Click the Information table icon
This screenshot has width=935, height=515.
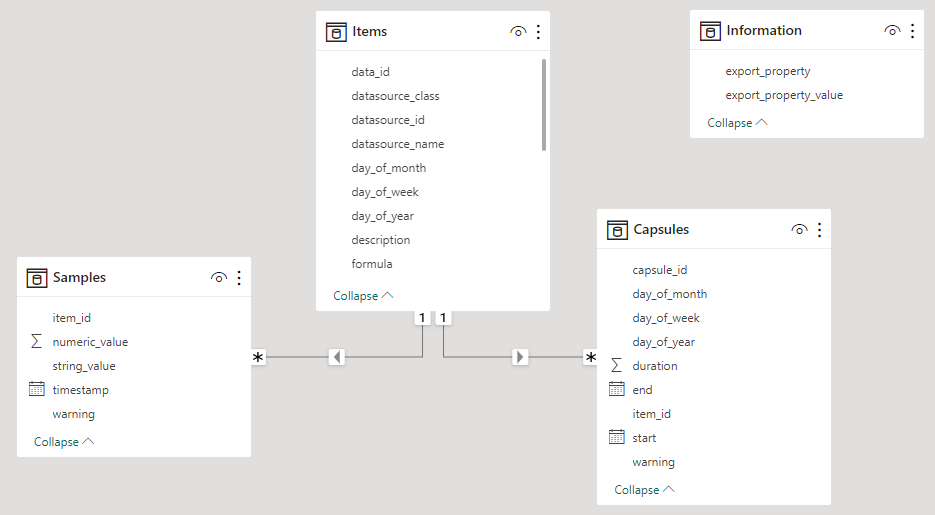(x=711, y=31)
